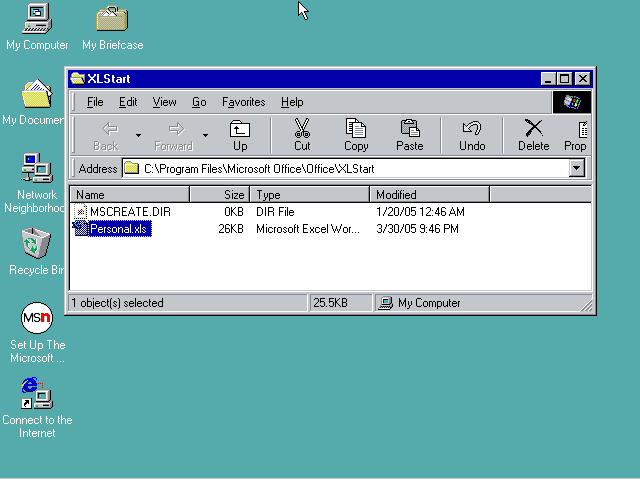Undo the last action
Viewport: 640px width, 480px height.
click(x=472, y=136)
